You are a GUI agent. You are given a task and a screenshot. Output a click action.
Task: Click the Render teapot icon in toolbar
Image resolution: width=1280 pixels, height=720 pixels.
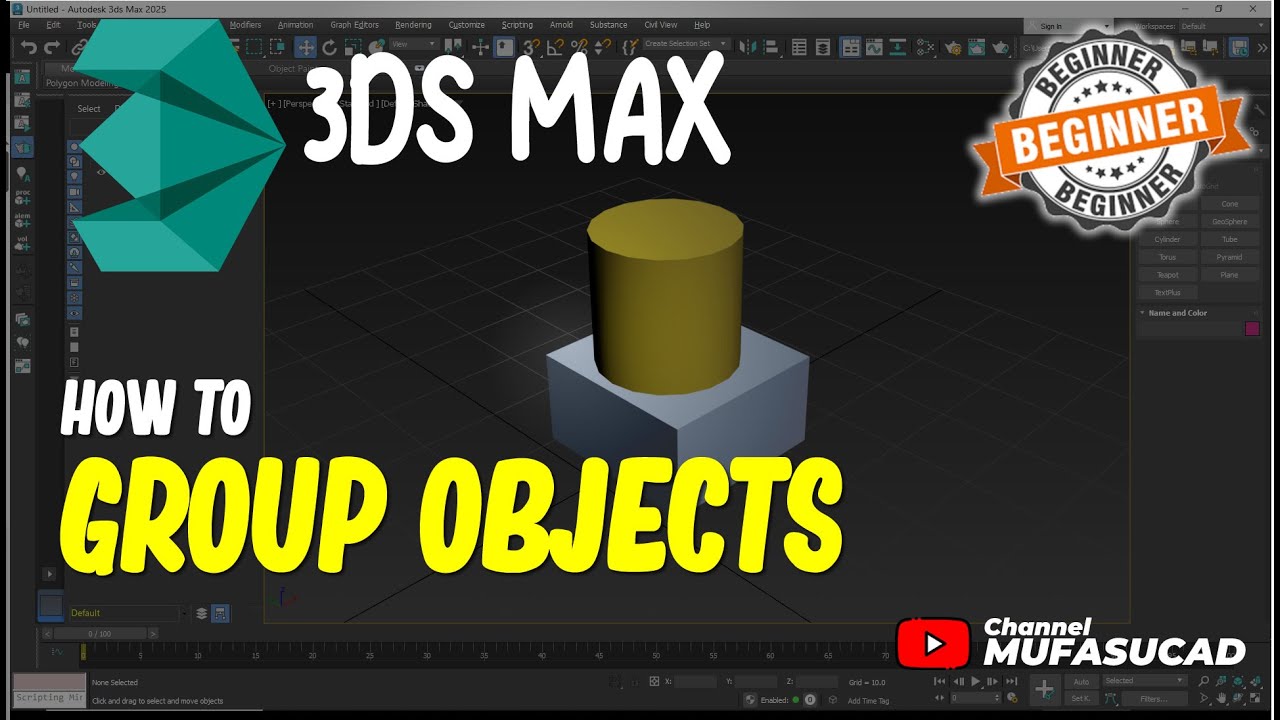pyautogui.click(x=999, y=47)
